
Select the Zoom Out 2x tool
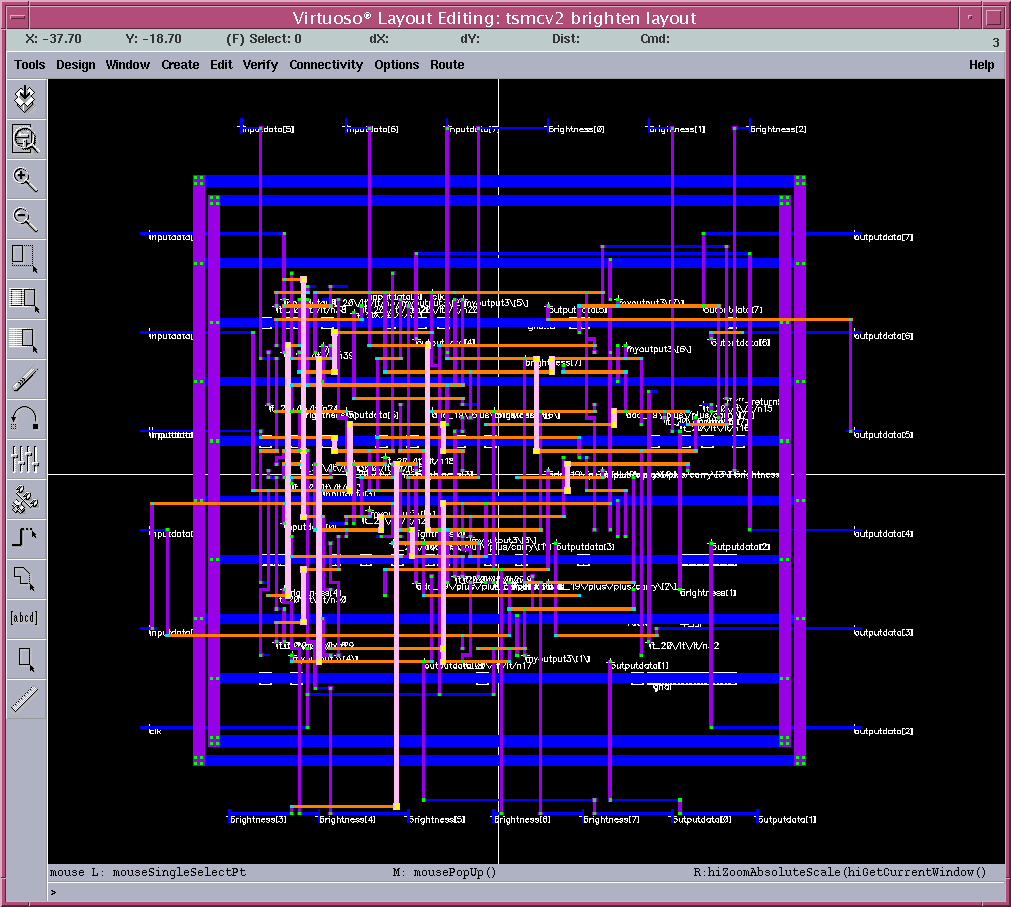pos(24,219)
